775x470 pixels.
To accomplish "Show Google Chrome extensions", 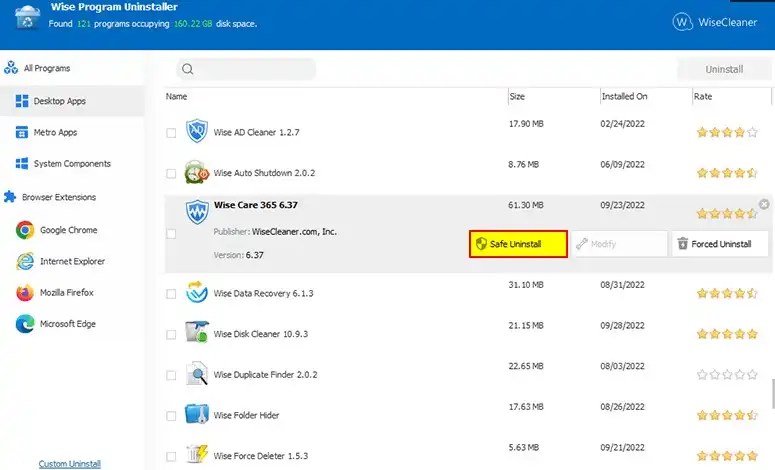I will click(68, 230).
